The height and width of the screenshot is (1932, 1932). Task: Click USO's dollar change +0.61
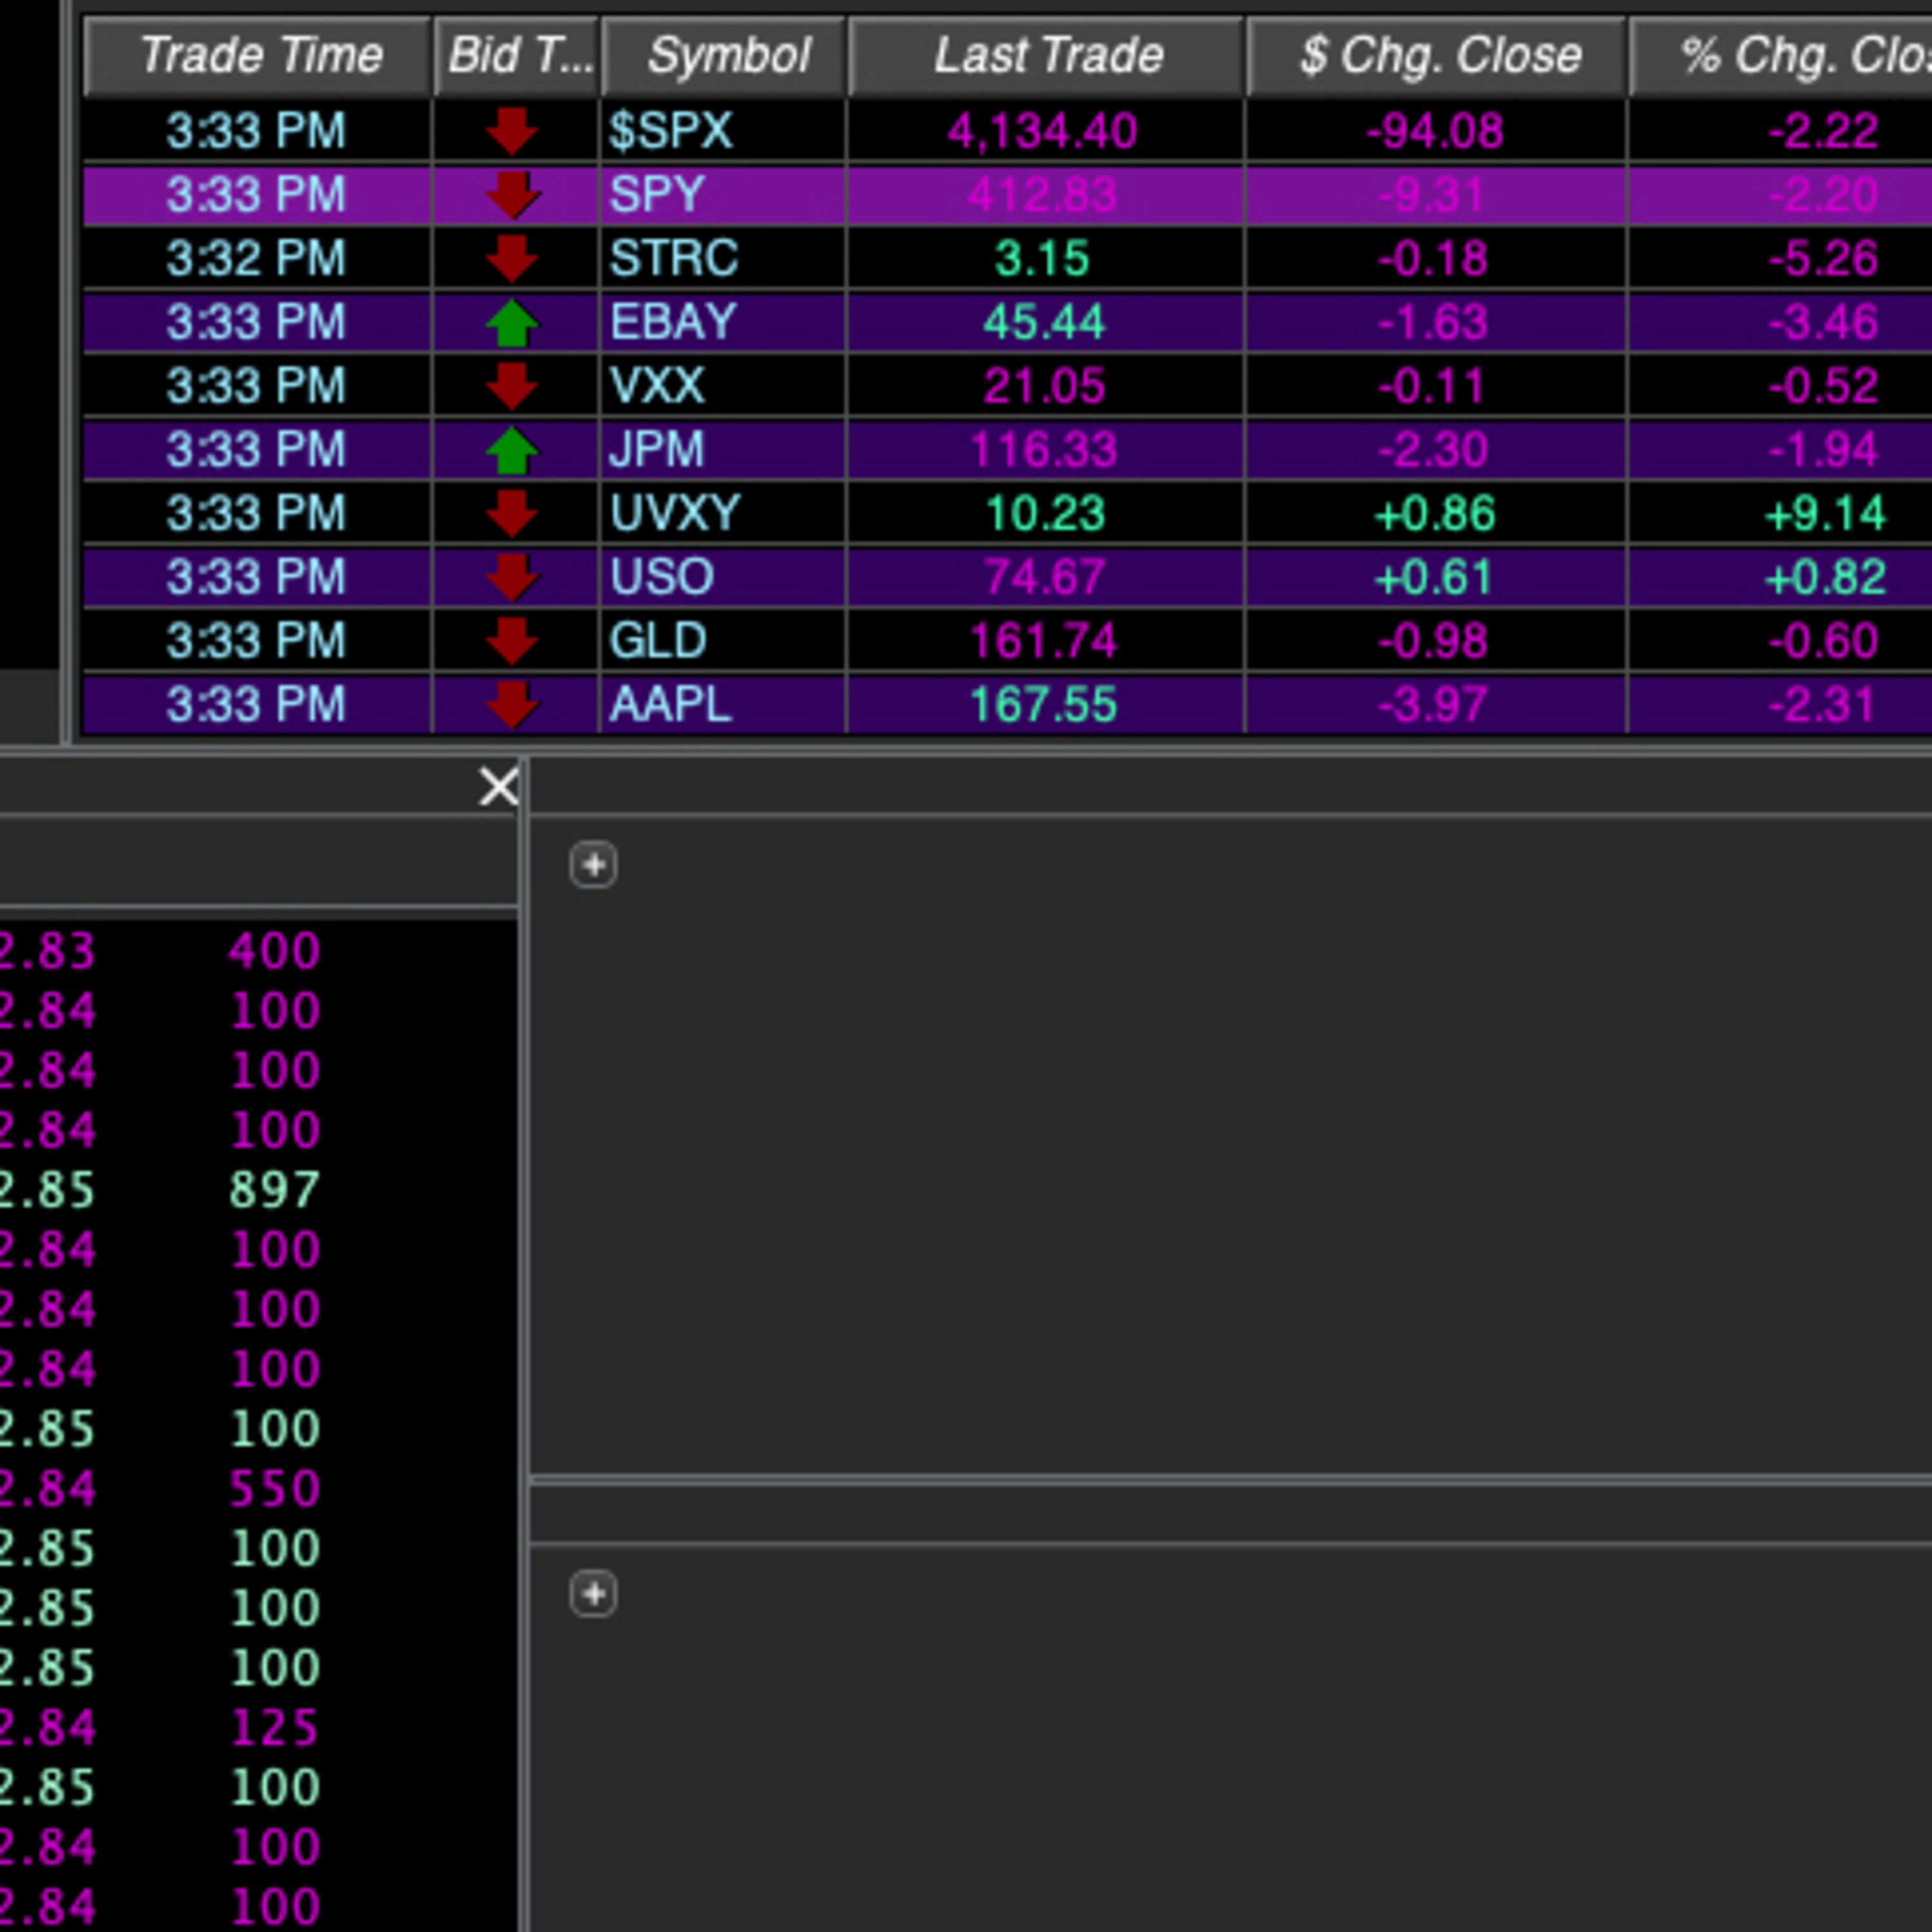[1433, 577]
